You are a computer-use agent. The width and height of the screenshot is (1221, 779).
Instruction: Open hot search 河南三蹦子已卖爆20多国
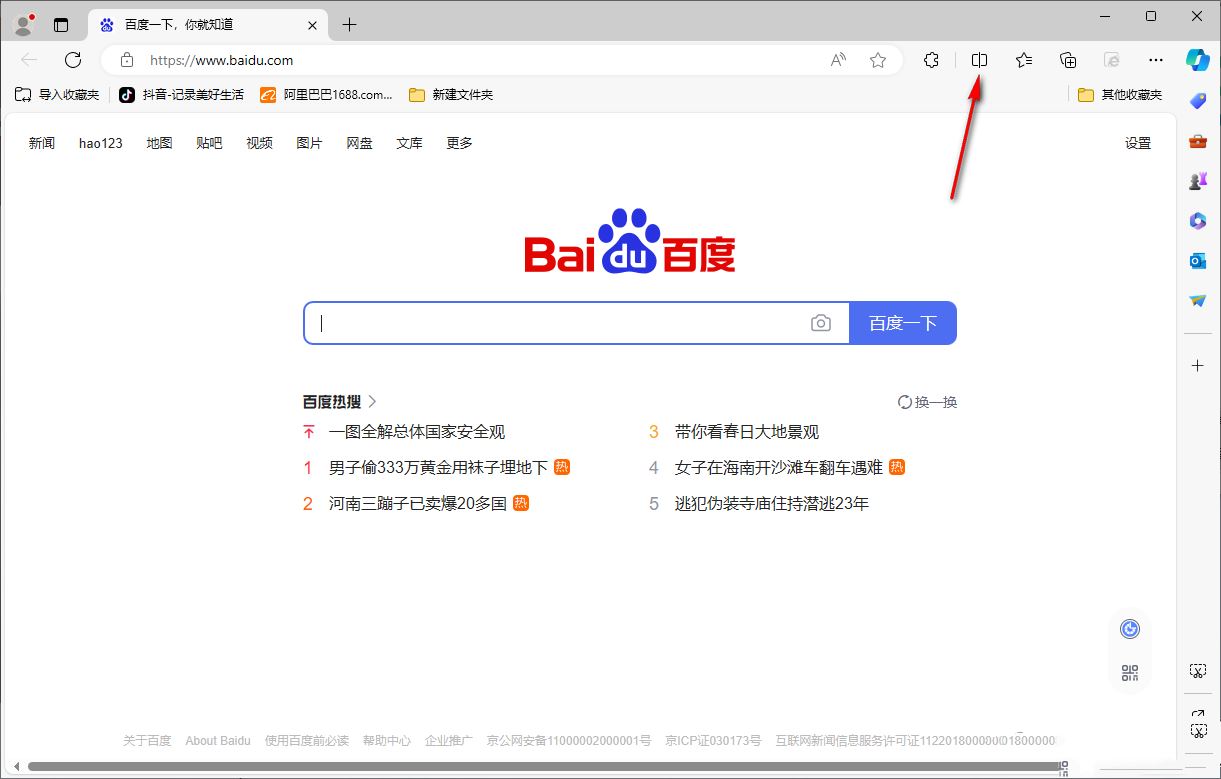[418, 503]
